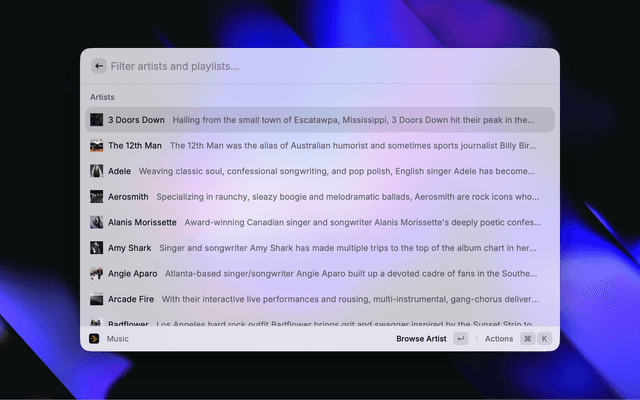The image size is (640, 400).
Task: Click the K shortcut key badge
Action: (x=545, y=339)
